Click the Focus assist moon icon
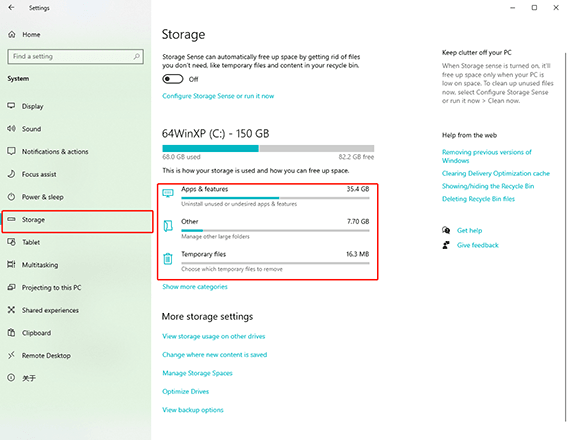Image resolution: width=567 pixels, height=440 pixels. click(x=12, y=174)
